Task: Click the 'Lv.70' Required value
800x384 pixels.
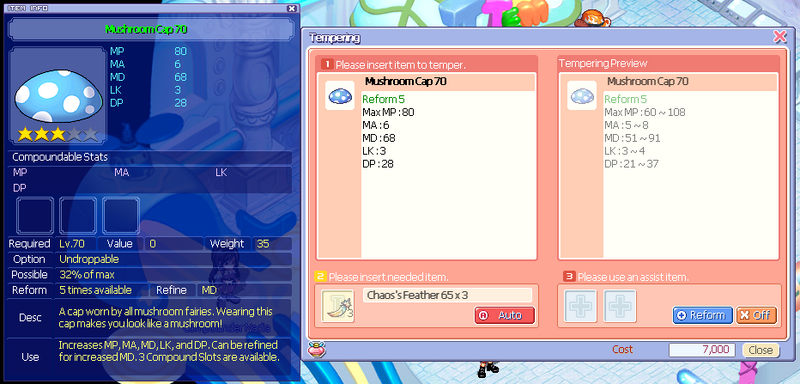Action: 72,244
